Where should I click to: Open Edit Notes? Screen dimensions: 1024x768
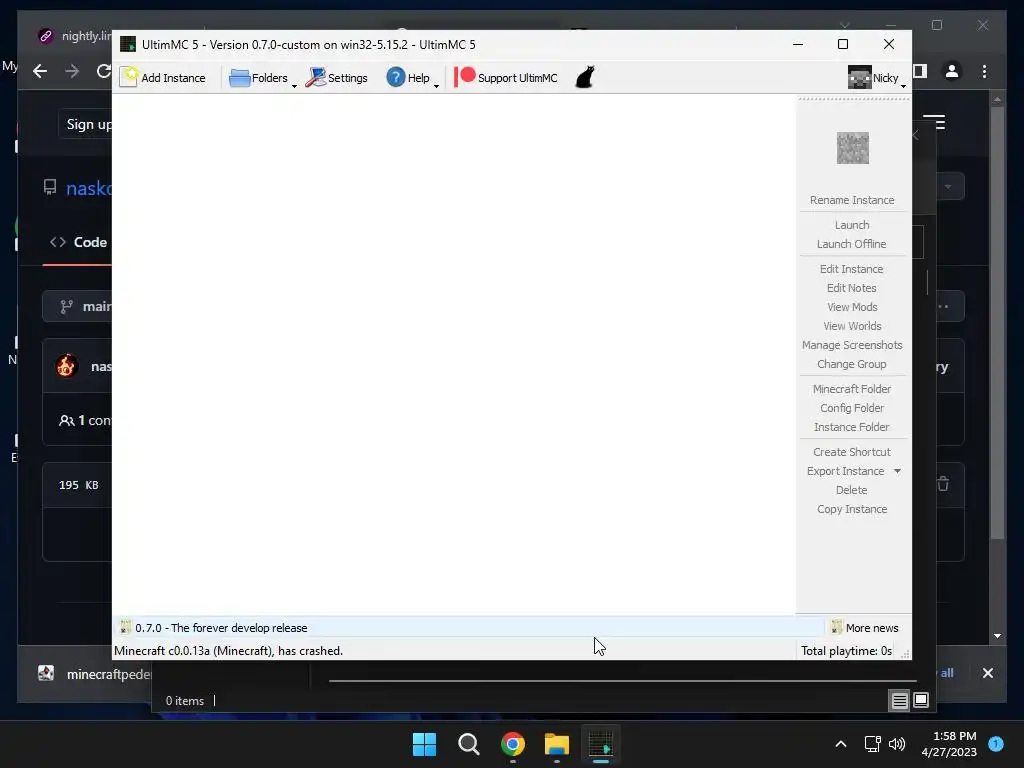pos(852,288)
